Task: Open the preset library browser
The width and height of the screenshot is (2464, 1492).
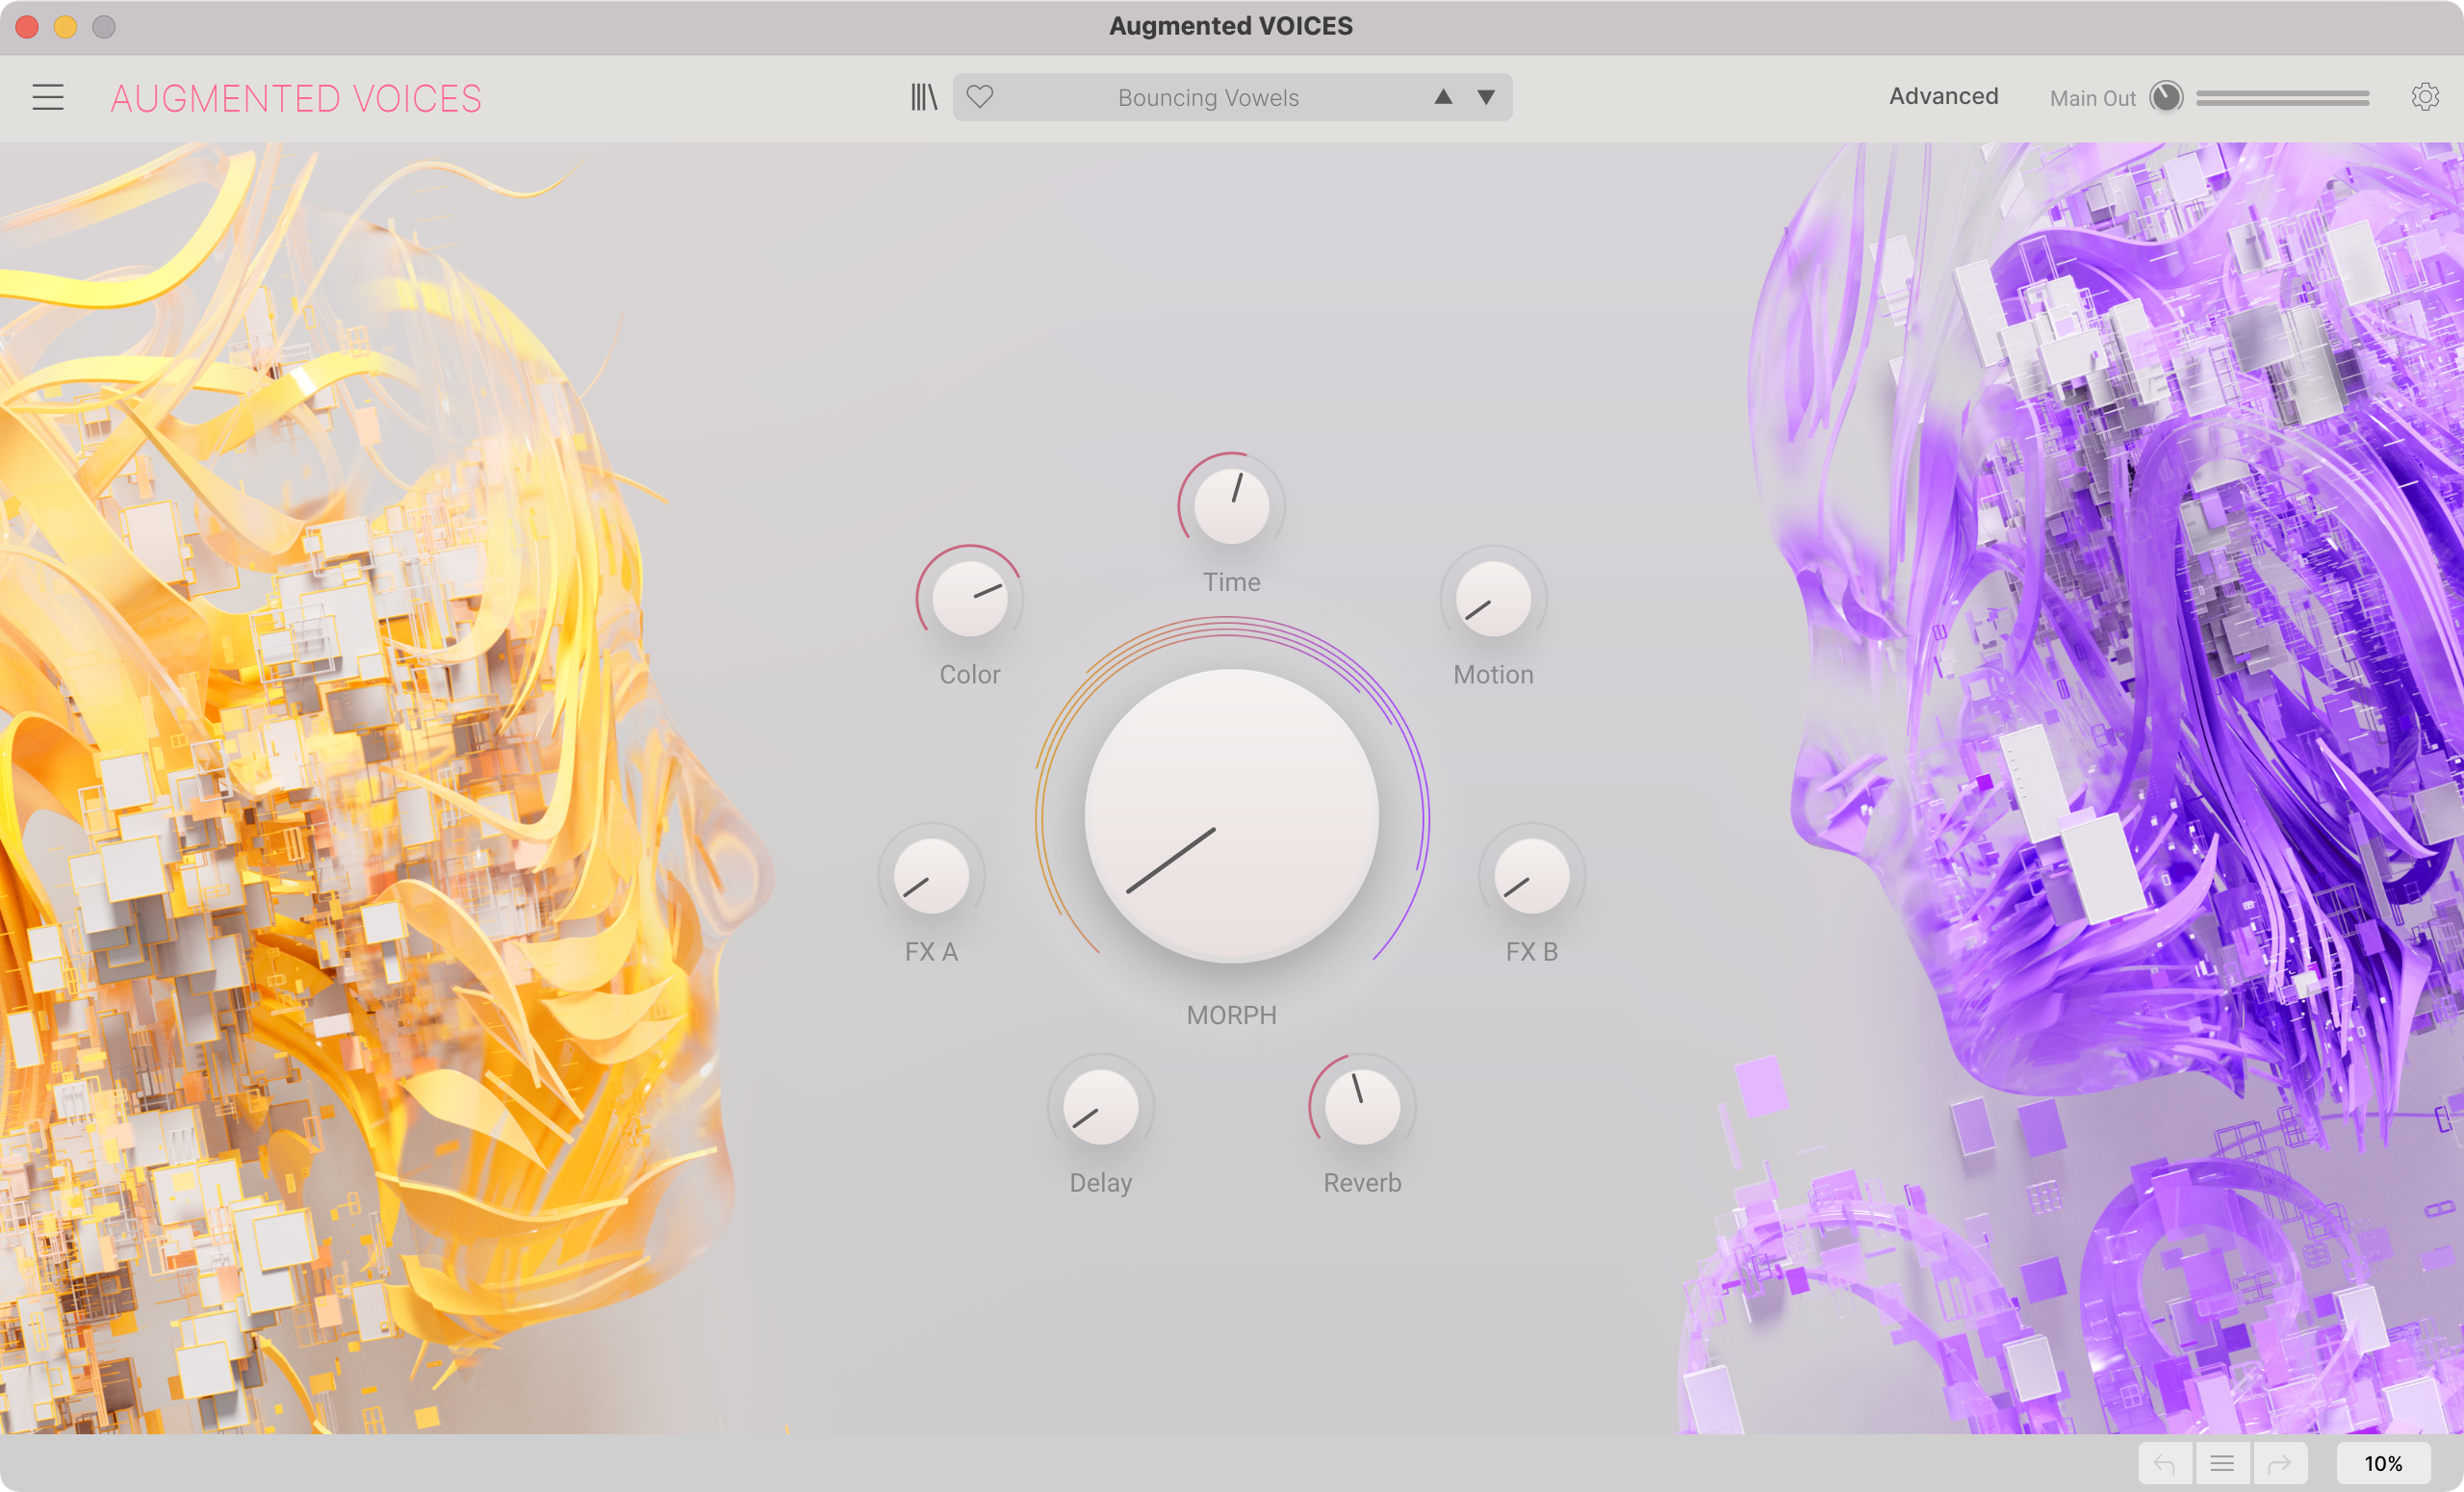Action: tap(915, 98)
